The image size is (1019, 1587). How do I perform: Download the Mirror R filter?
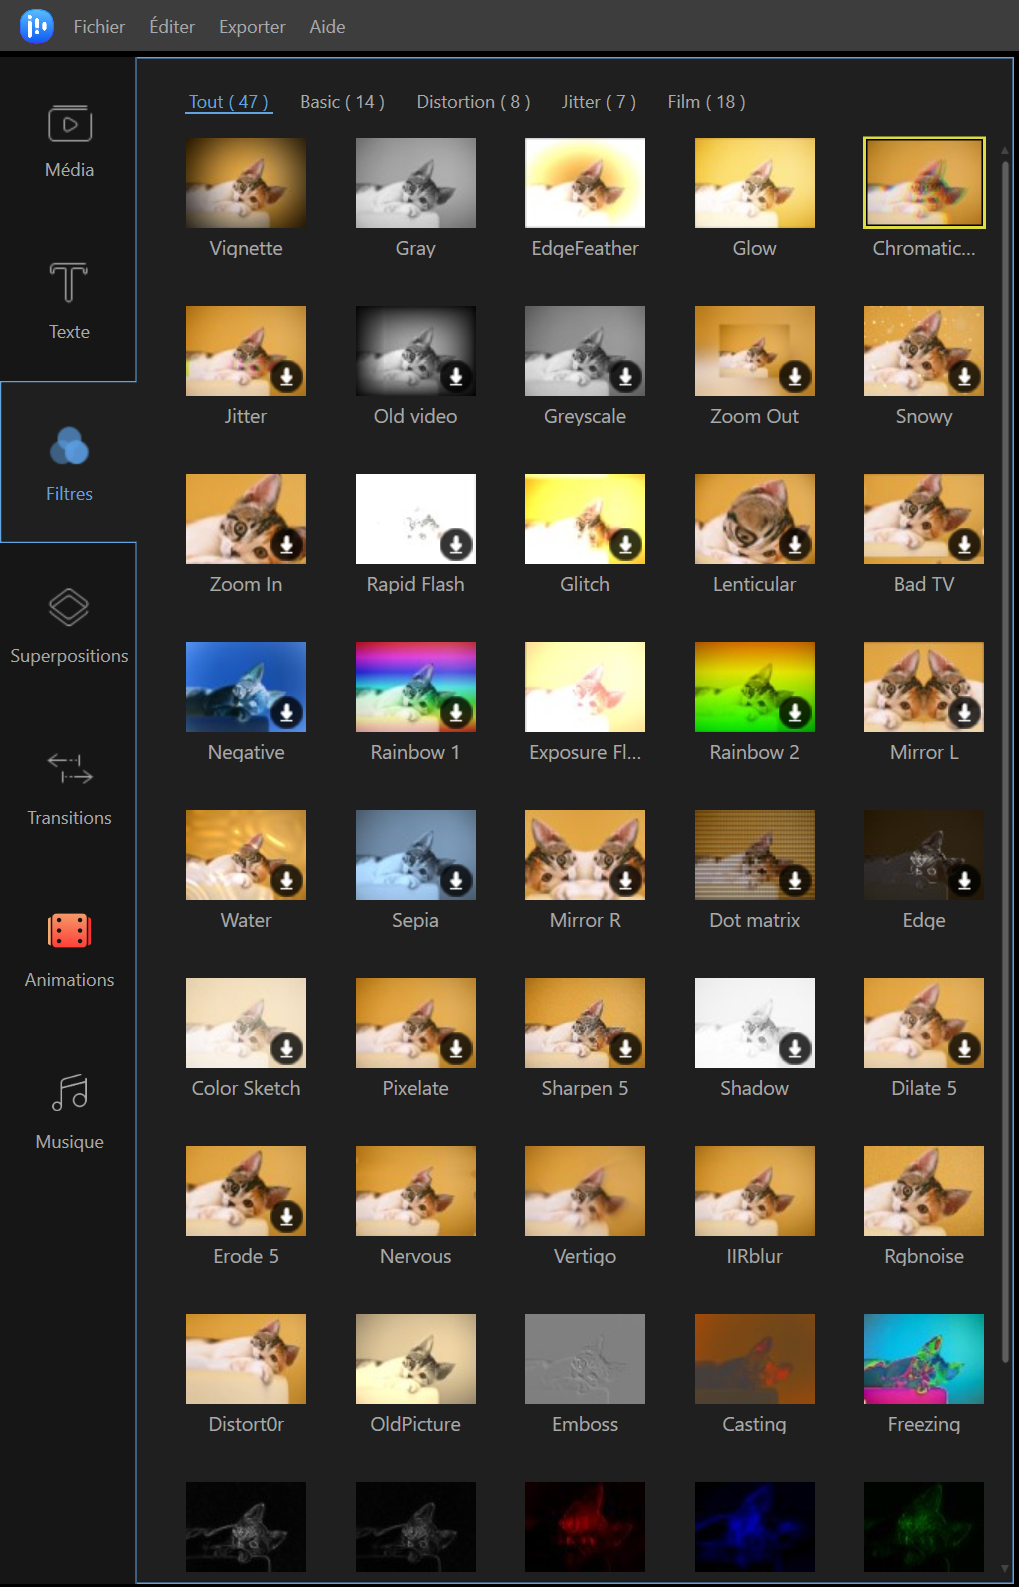[x=625, y=881]
